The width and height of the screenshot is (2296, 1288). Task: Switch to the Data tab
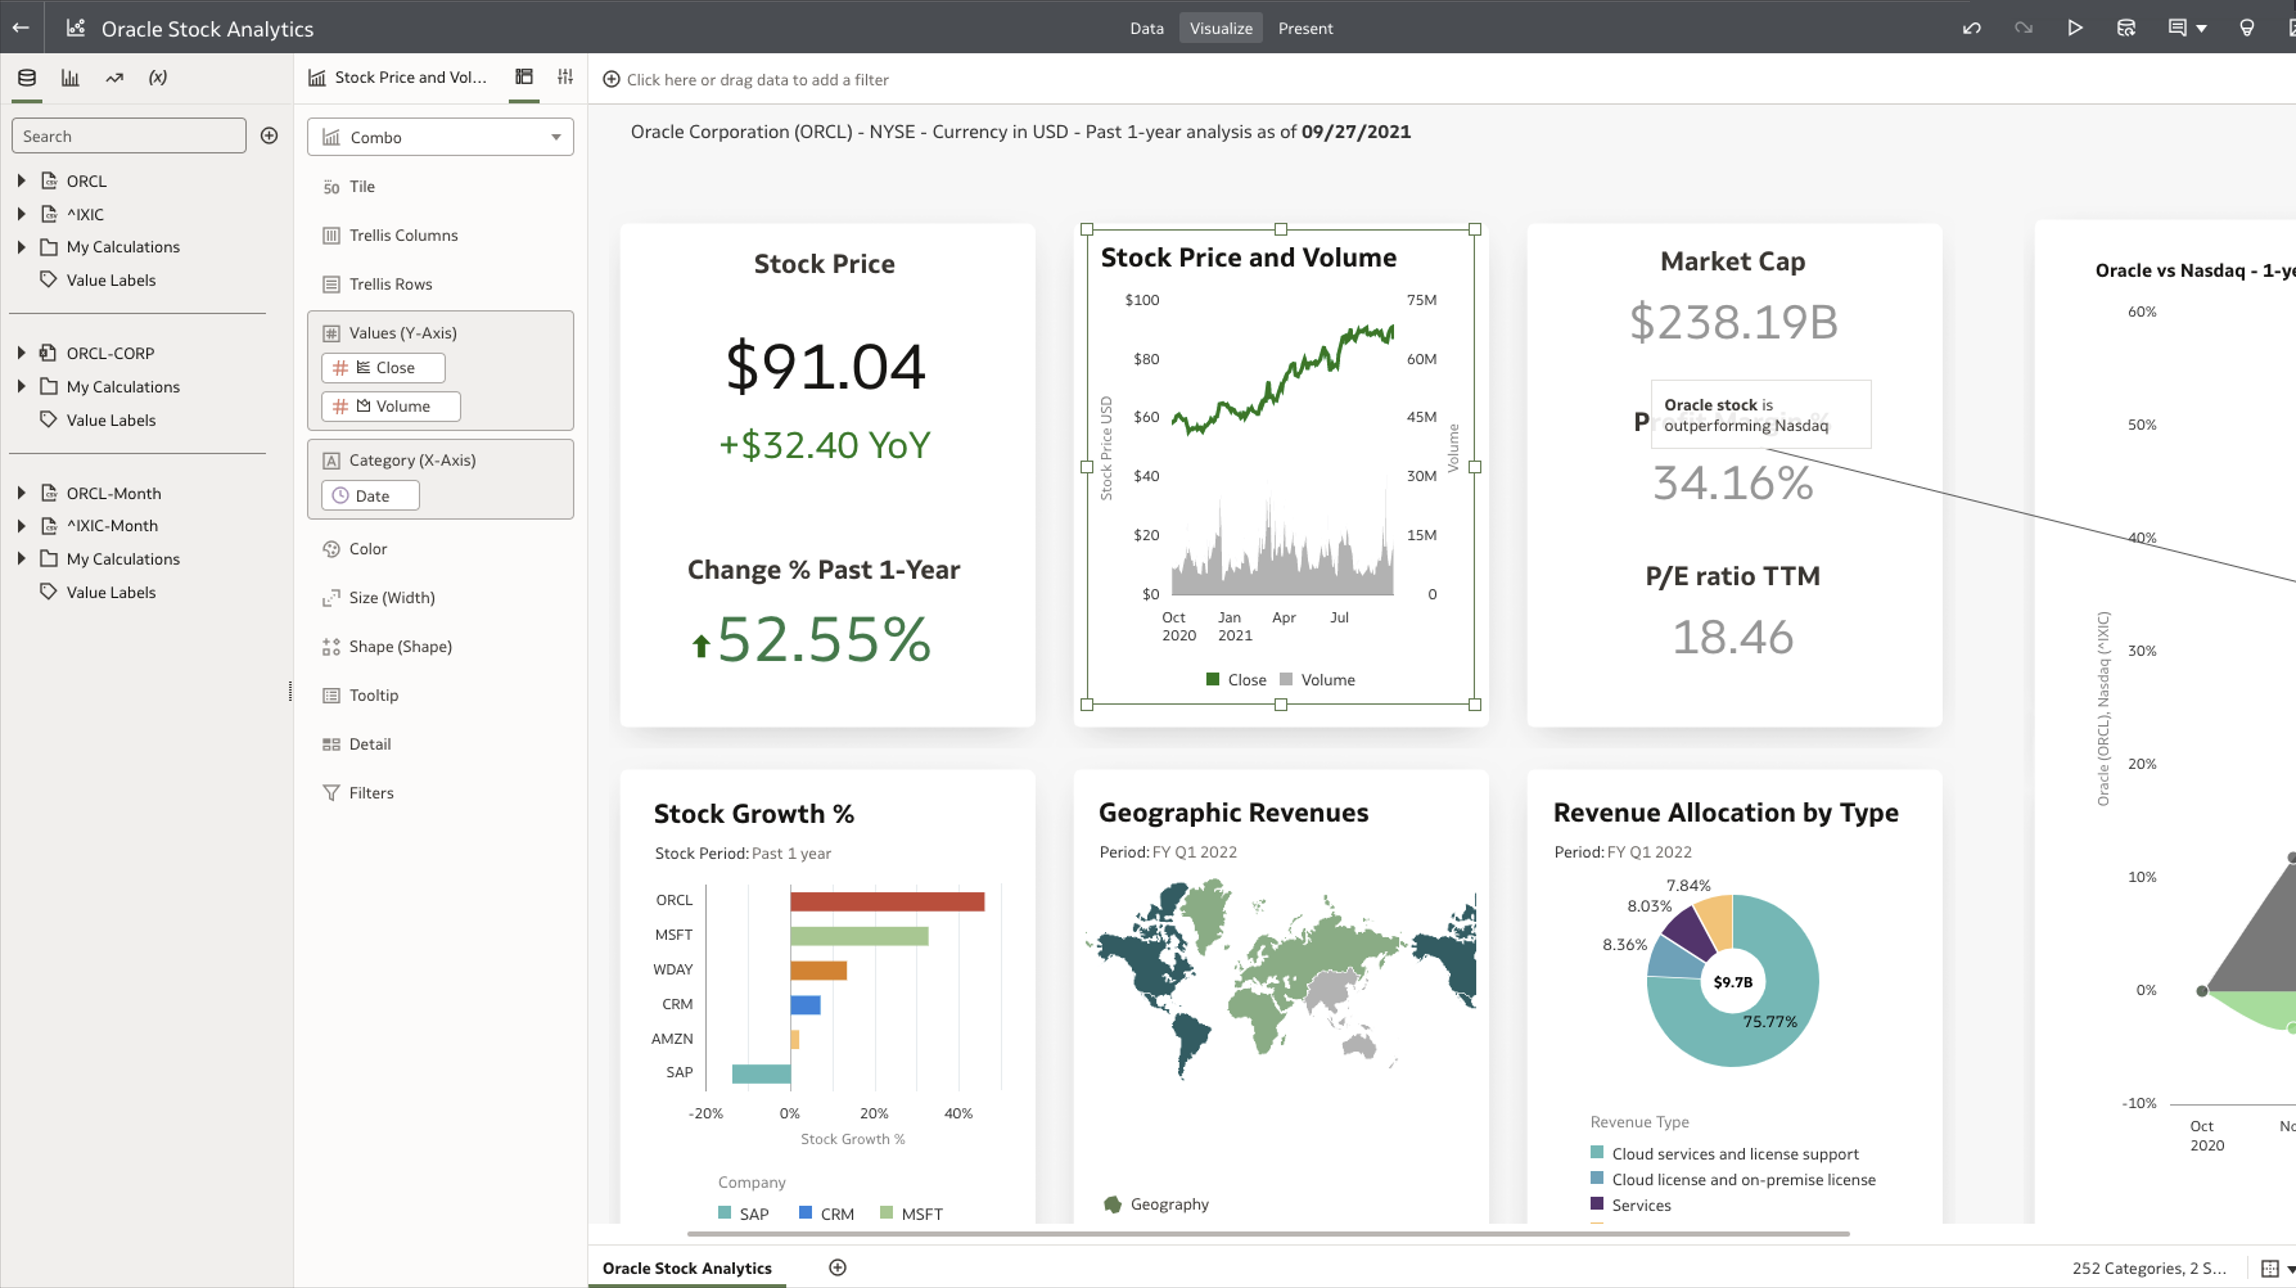tap(1146, 28)
